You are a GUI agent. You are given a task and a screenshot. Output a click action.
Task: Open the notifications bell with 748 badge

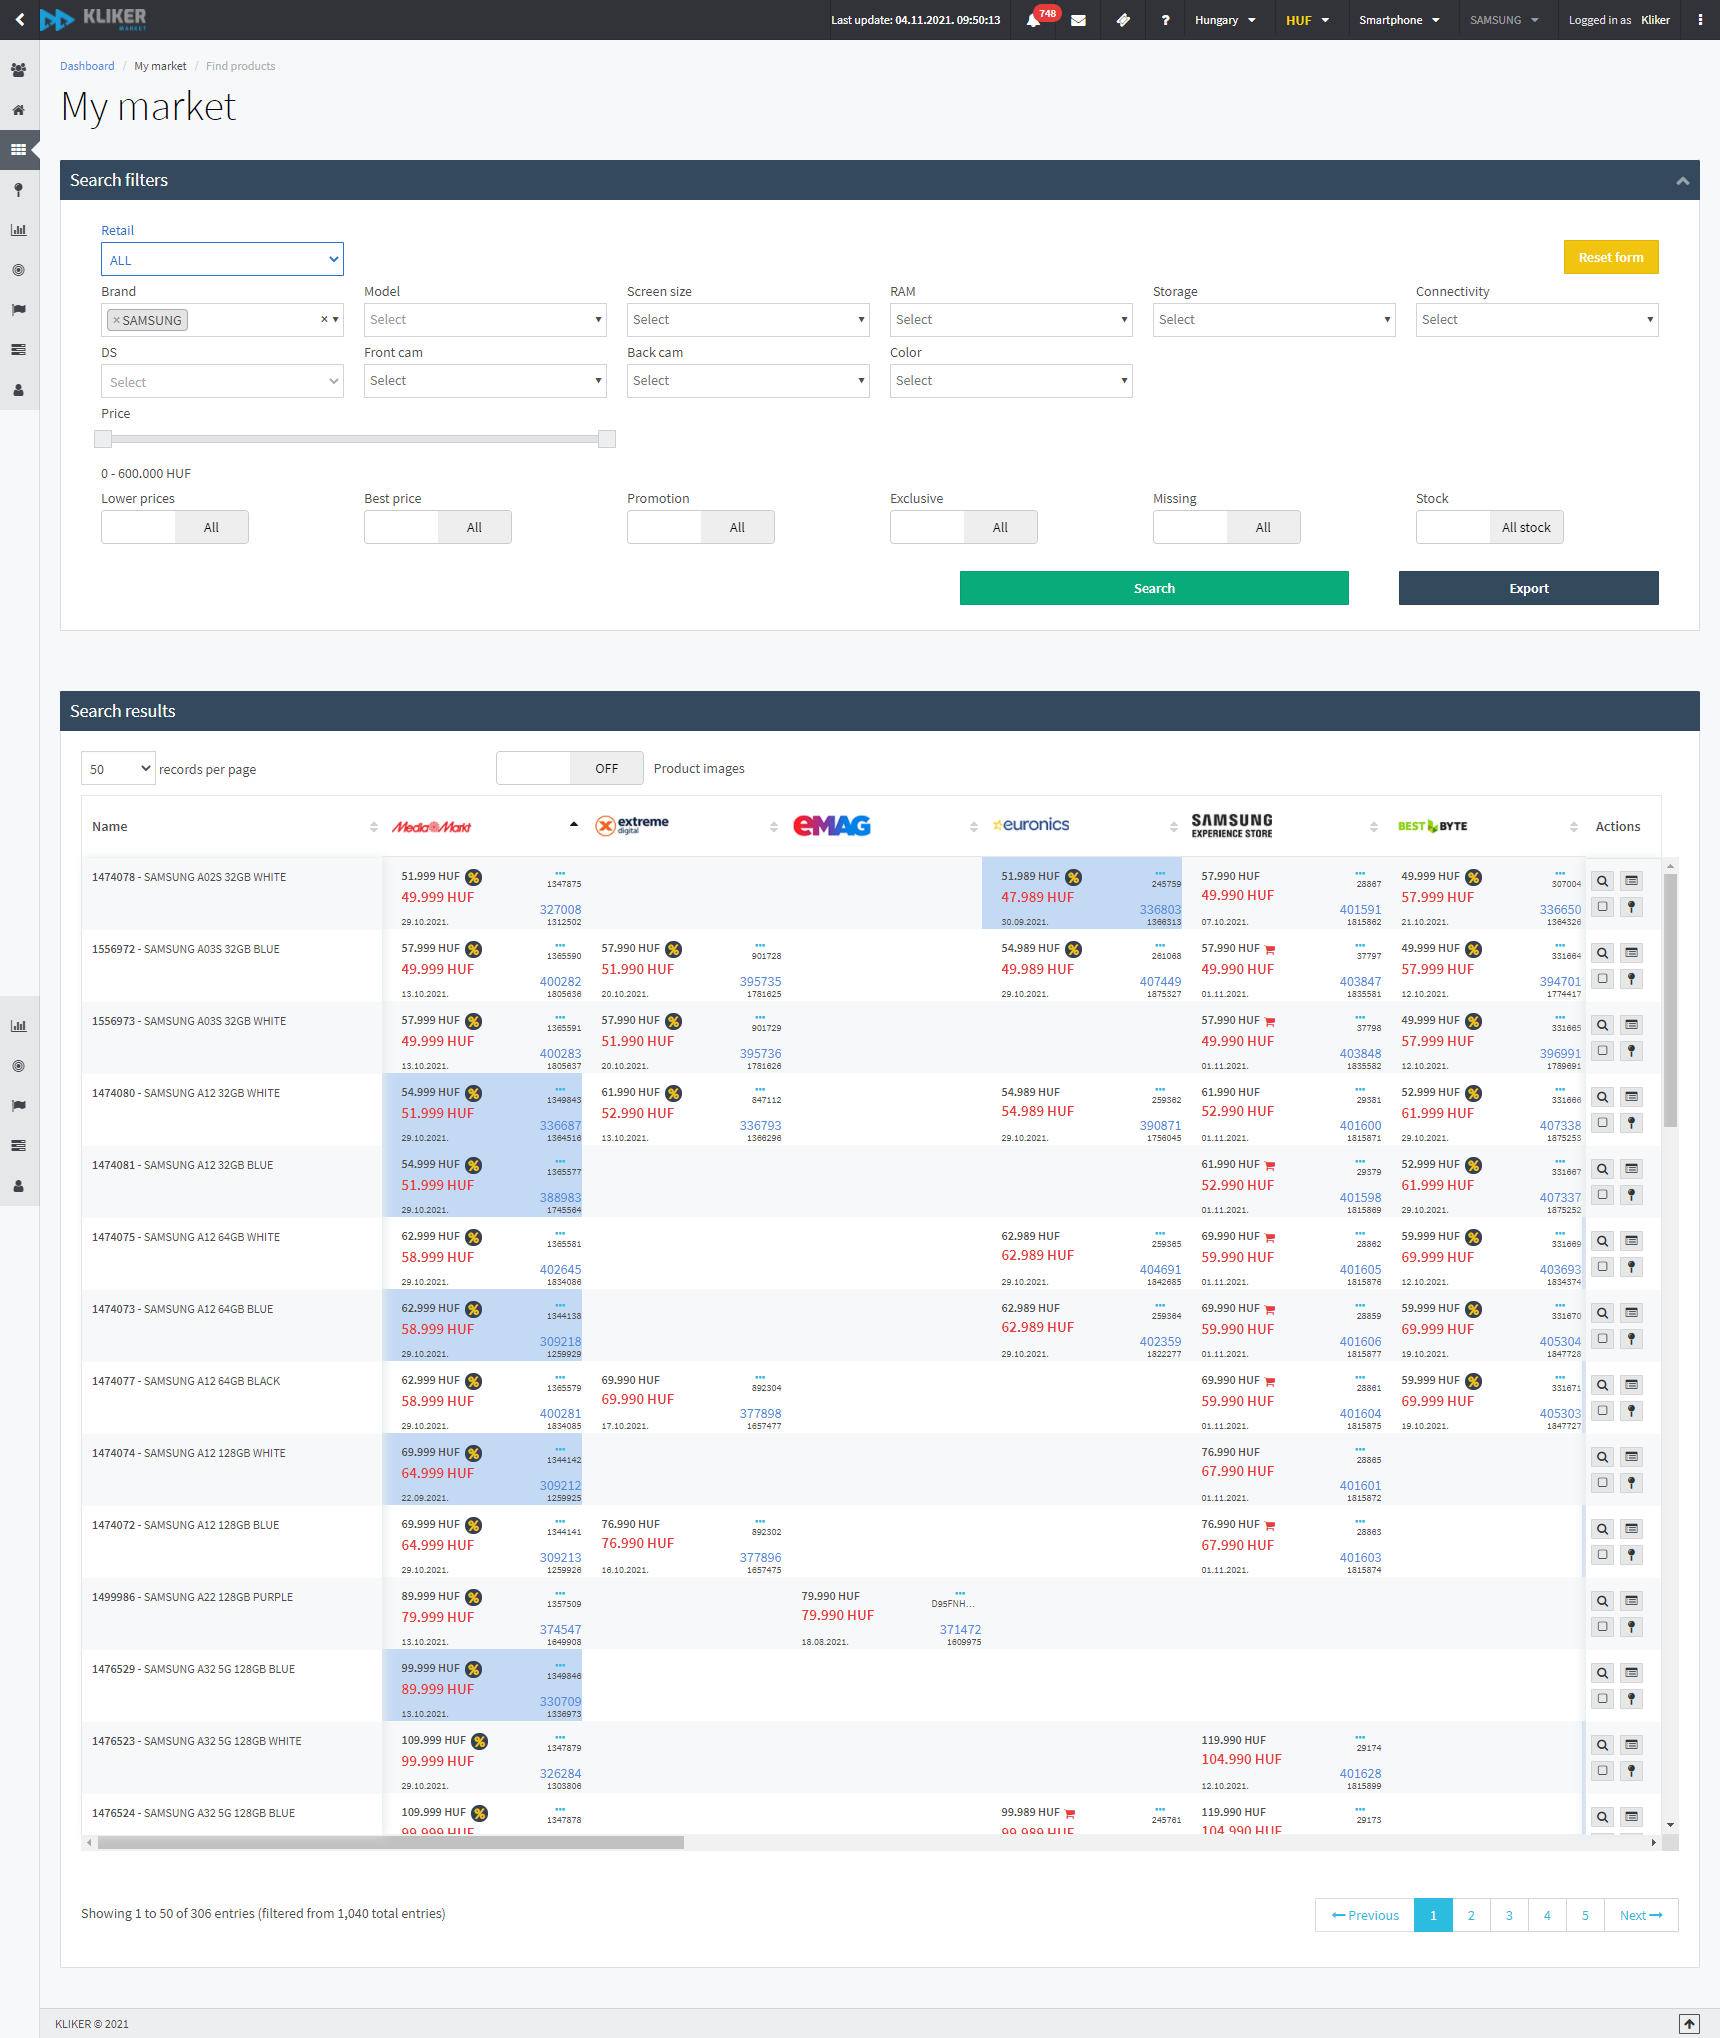(x=1033, y=20)
